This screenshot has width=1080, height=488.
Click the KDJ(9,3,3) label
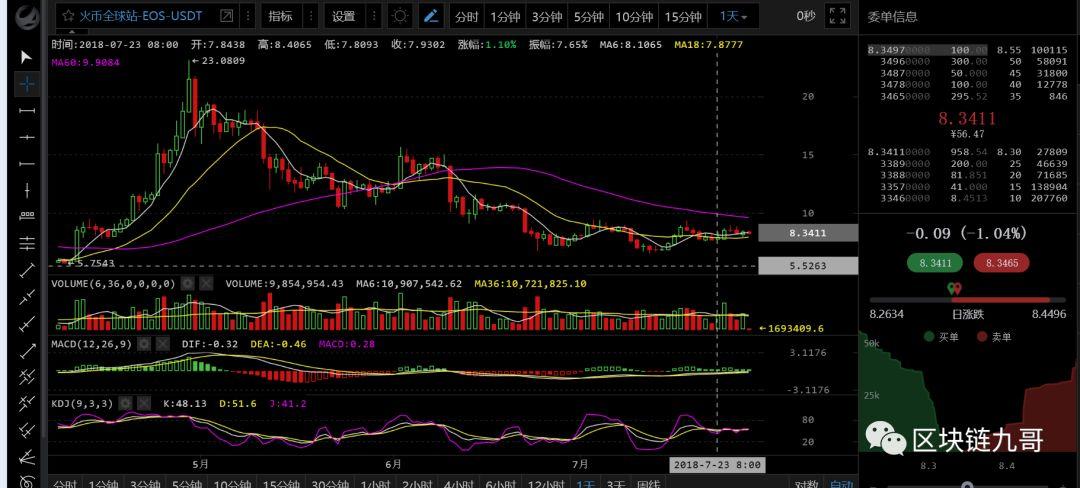pyautogui.click(x=82, y=403)
